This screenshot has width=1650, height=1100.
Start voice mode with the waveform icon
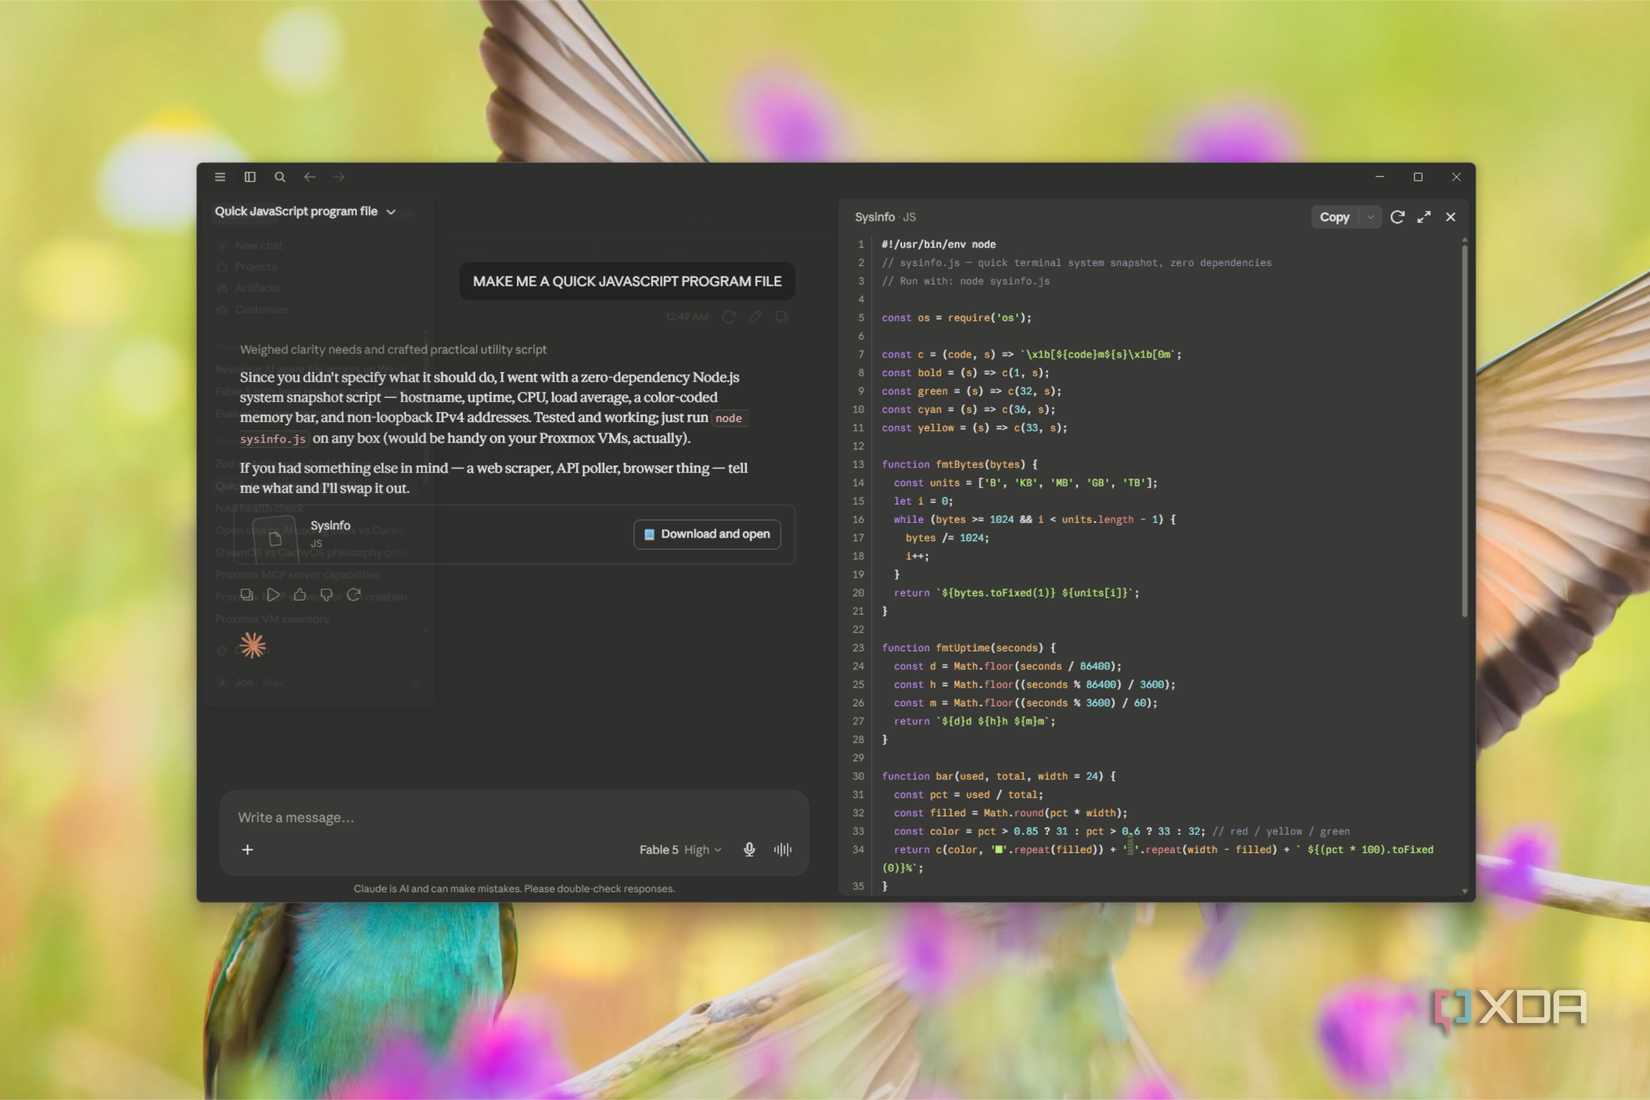(x=783, y=850)
